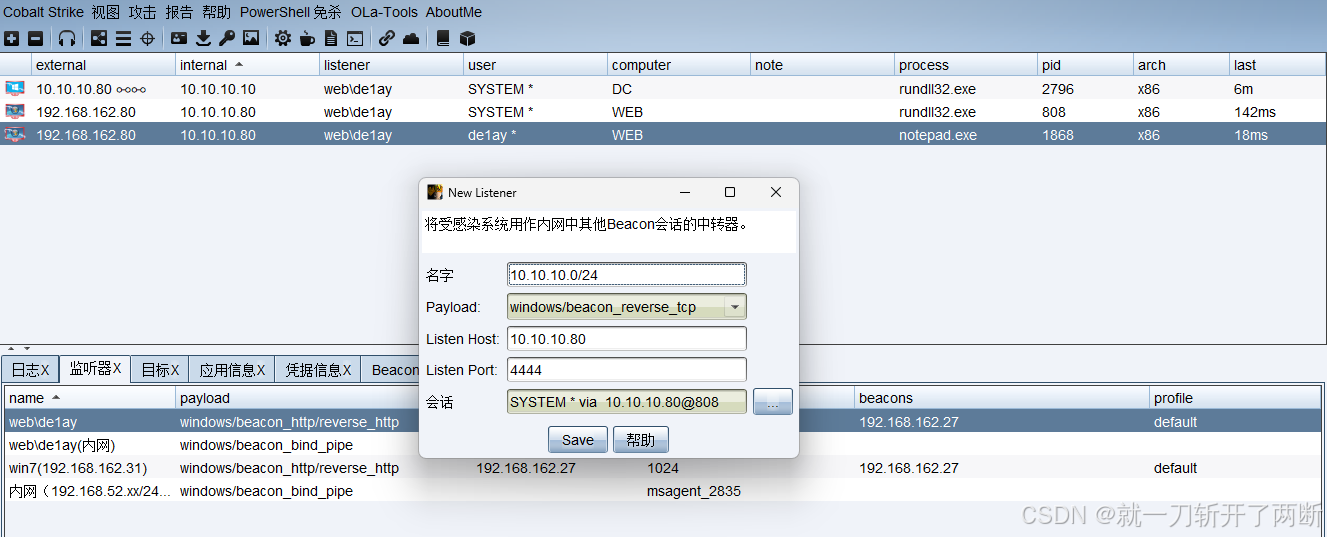This screenshot has width=1327, height=537.
Task: Click the 帮助 button in New Listener
Action: pos(640,440)
